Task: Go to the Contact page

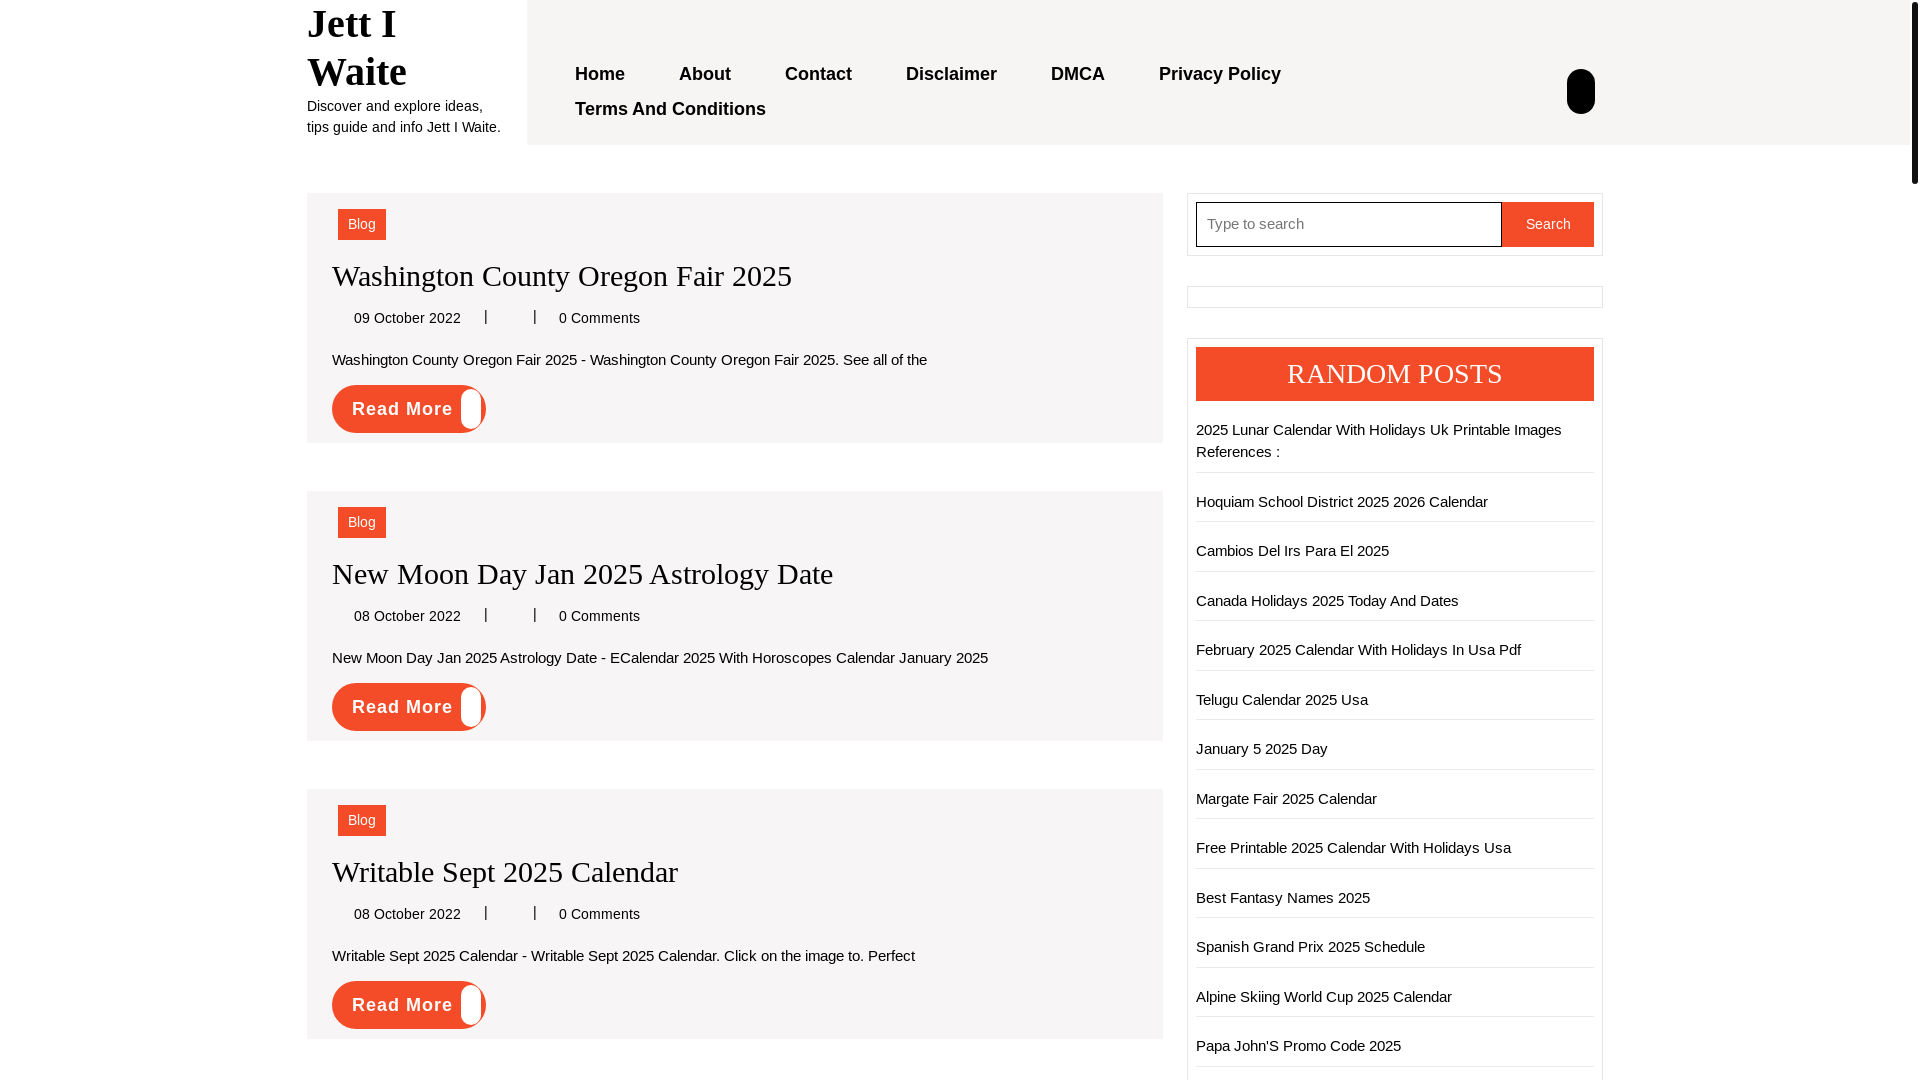Action: click(x=818, y=74)
